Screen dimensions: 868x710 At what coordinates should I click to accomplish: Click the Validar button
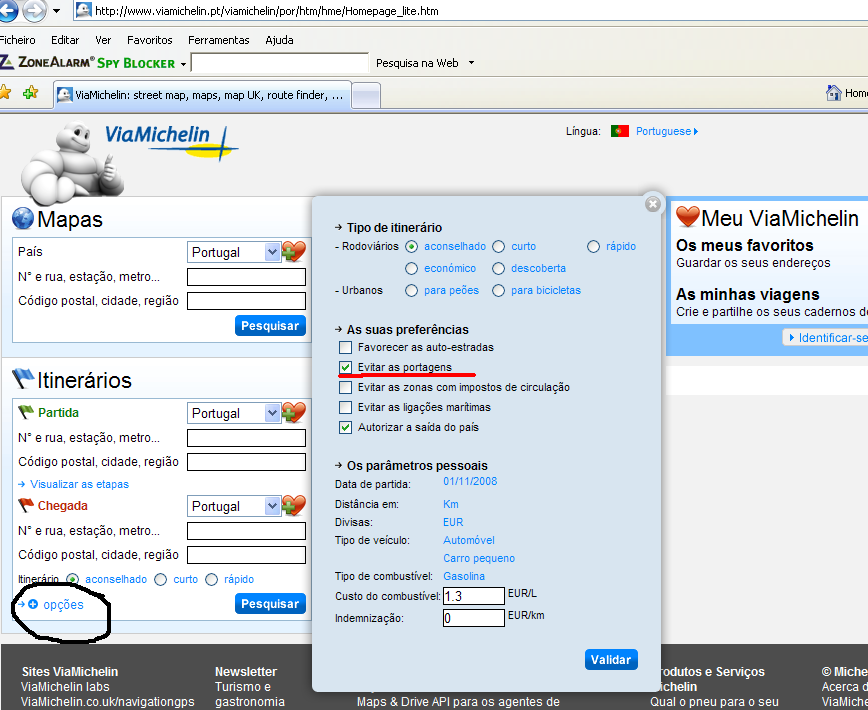(x=611, y=659)
